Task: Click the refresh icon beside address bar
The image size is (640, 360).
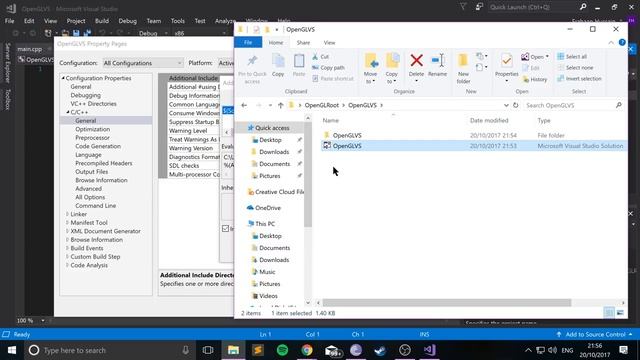Action: pyautogui.click(x=516, y=105)
